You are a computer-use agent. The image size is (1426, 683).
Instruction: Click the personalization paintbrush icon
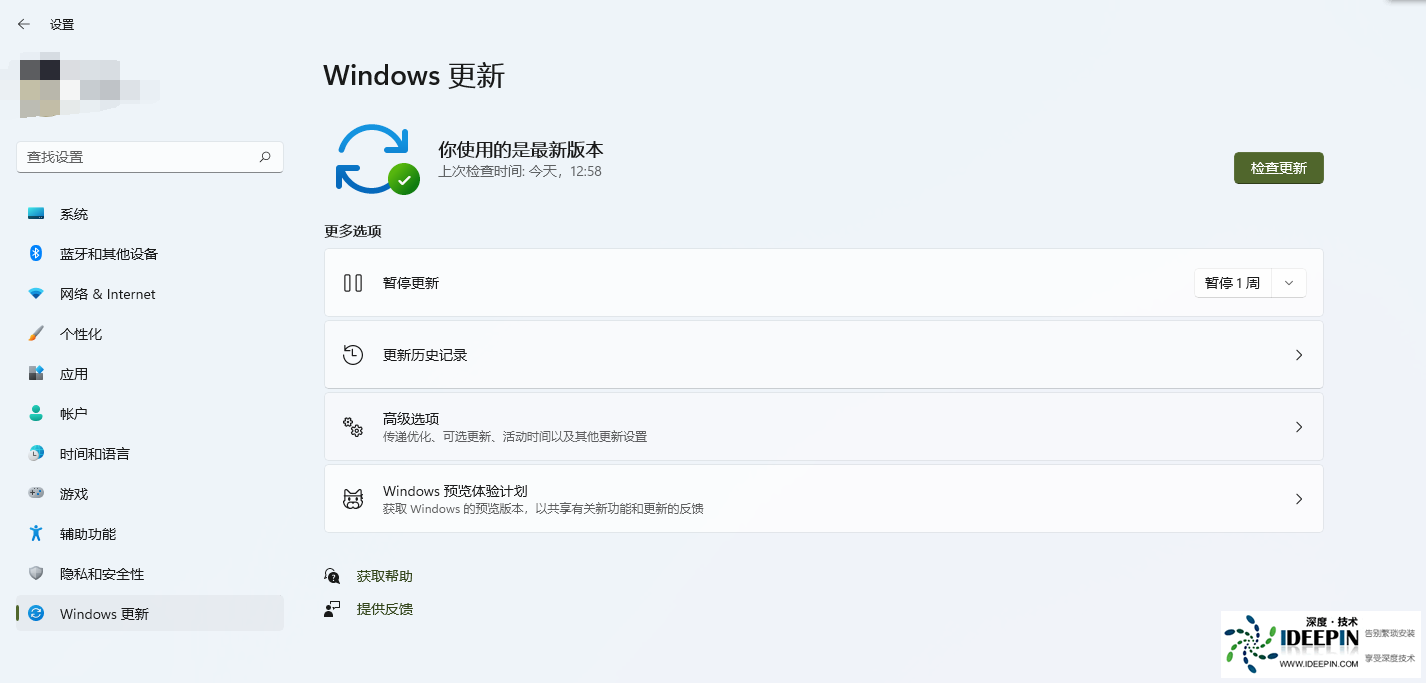36,334
